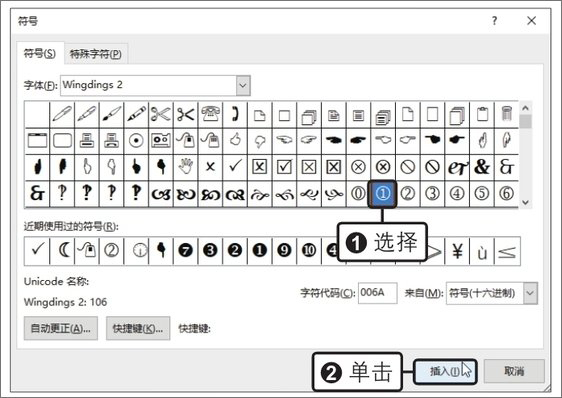Select the clipboard symbol in the first row
Image resolution: width=562 pixels, height=398 pixels.
[482, 115]
